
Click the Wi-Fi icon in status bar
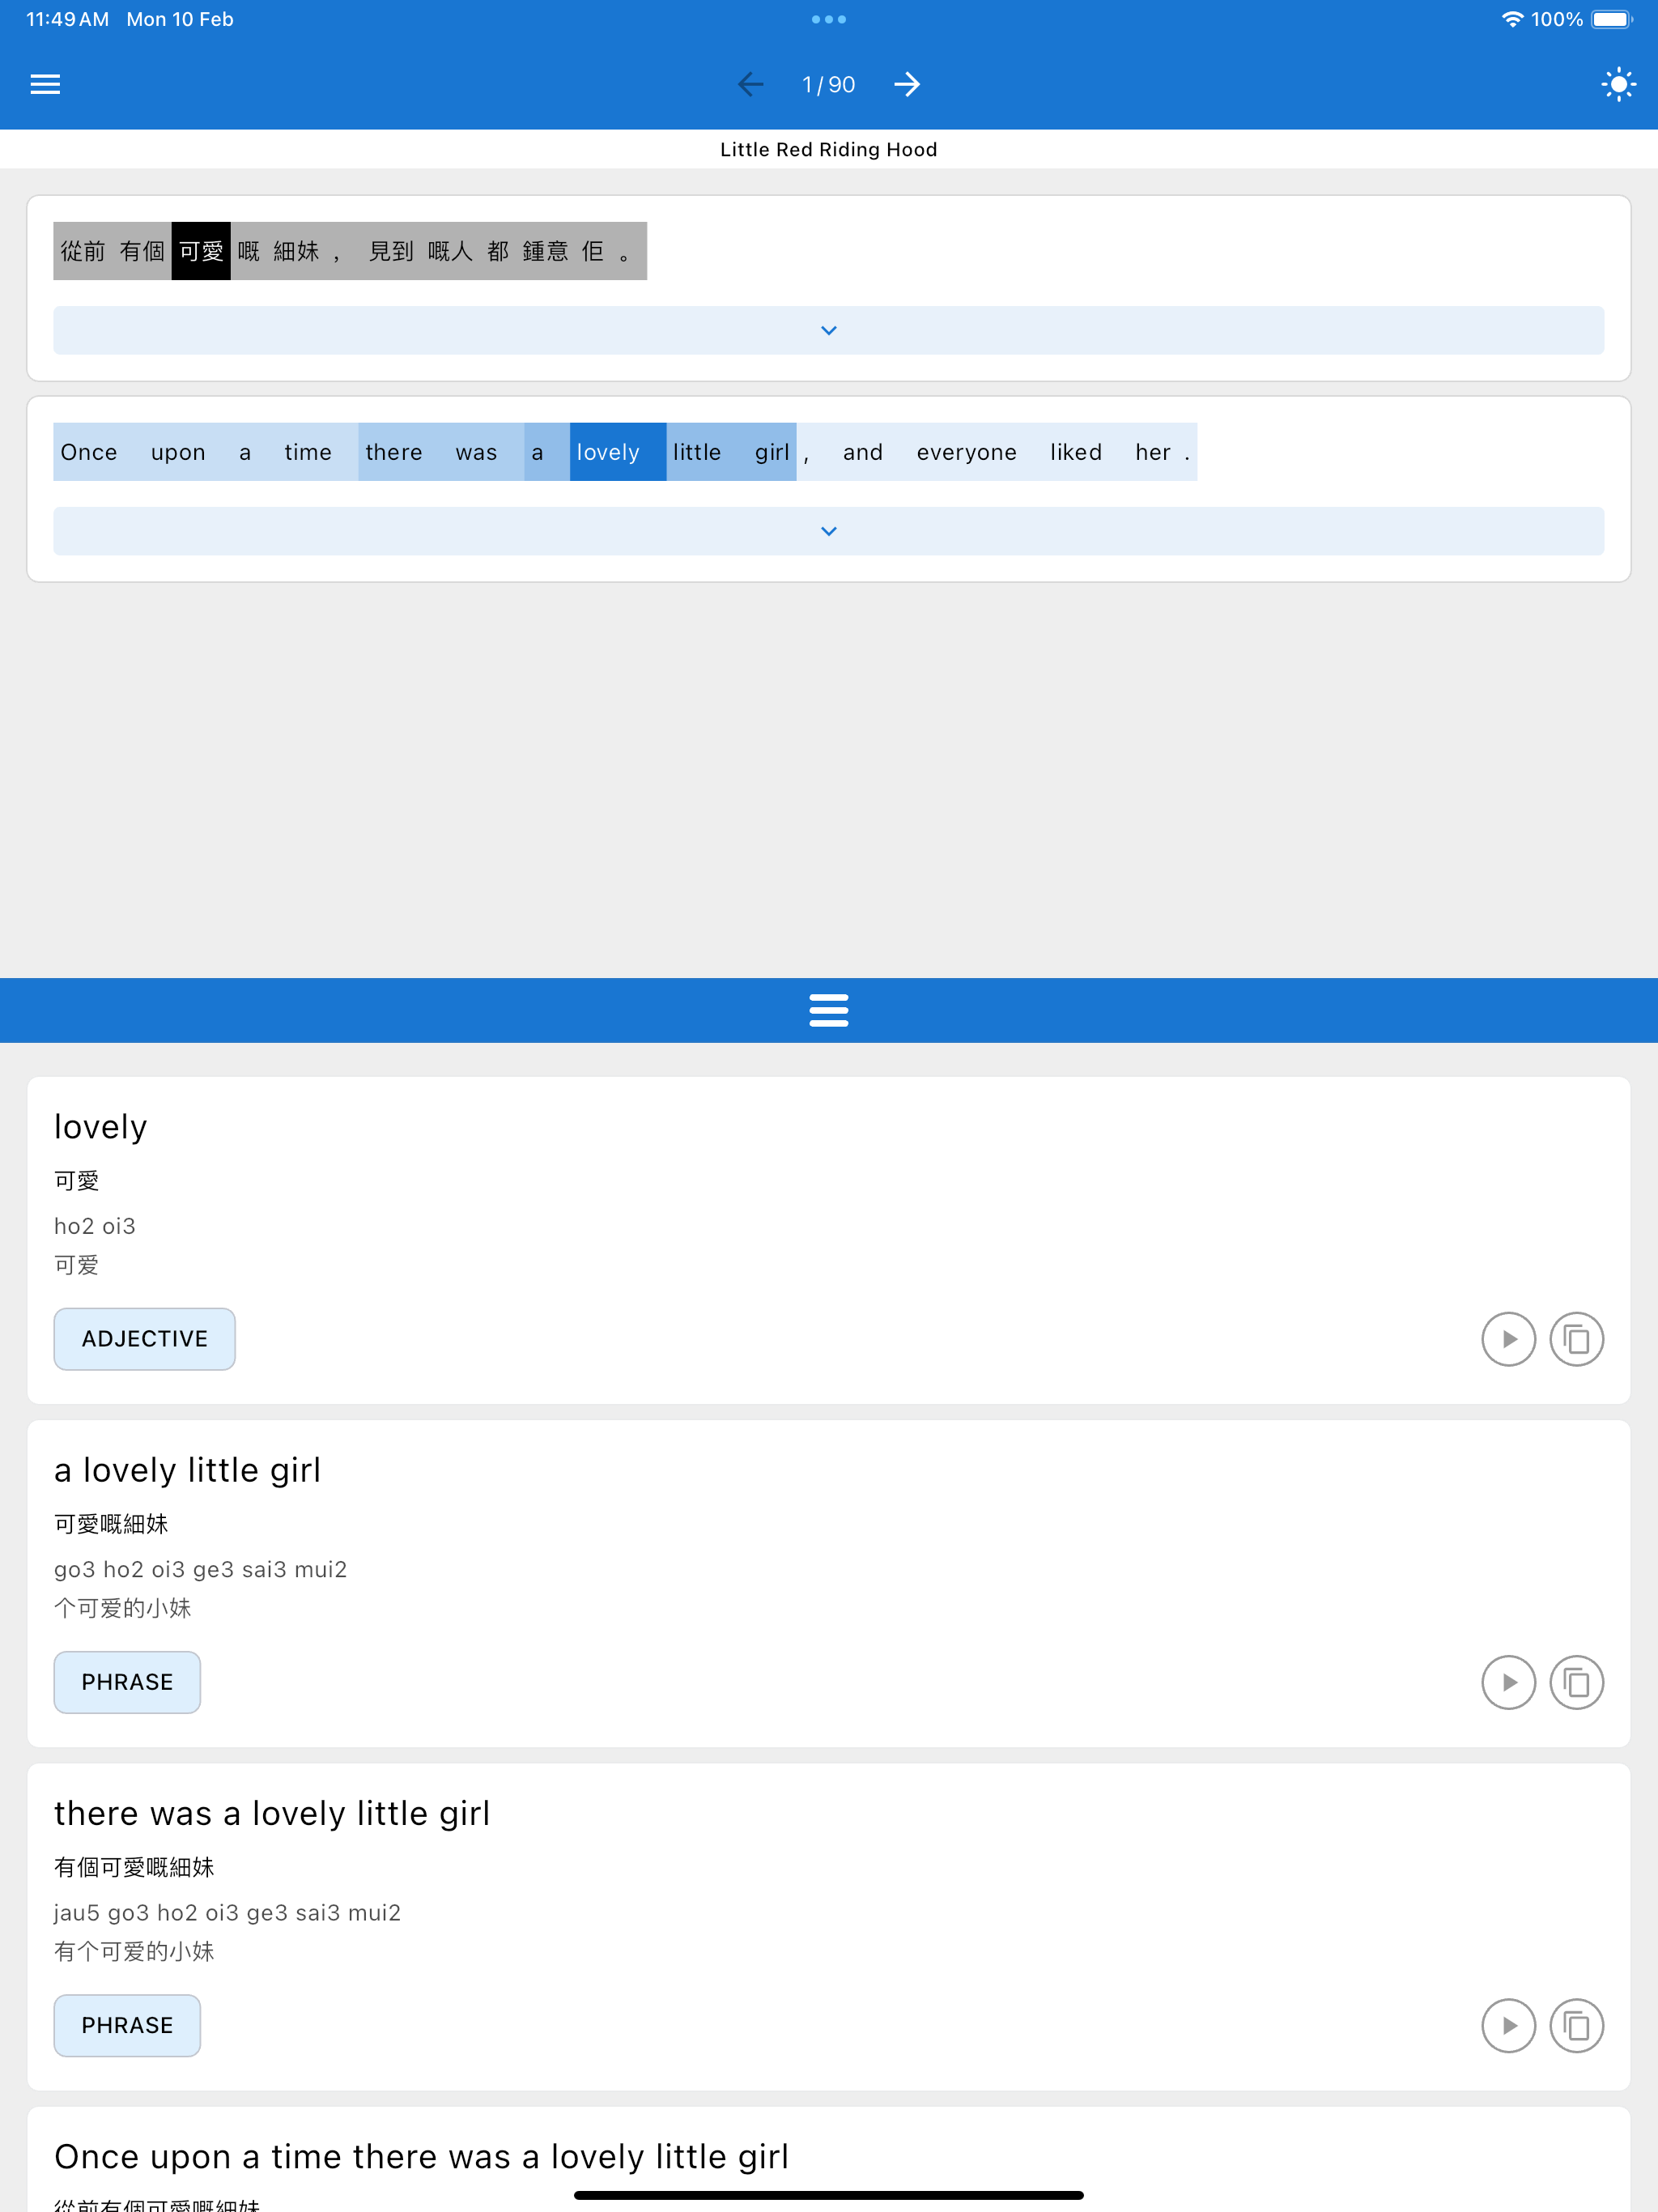click(x=1512, y=19)
